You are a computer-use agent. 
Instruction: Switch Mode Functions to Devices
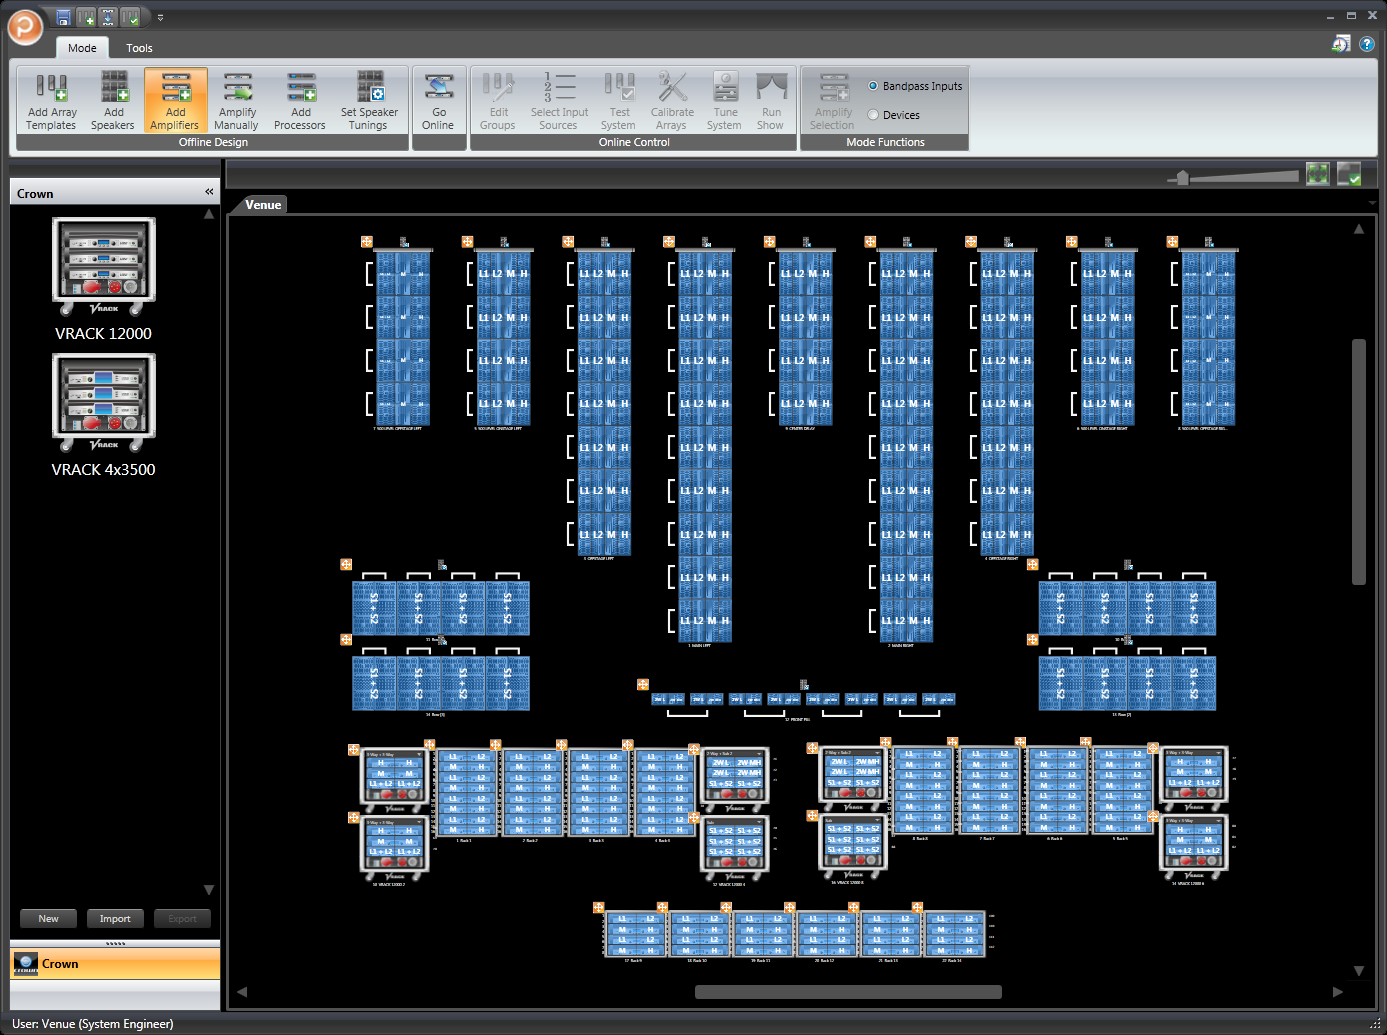pyautogui.click(x=873, y=114)
